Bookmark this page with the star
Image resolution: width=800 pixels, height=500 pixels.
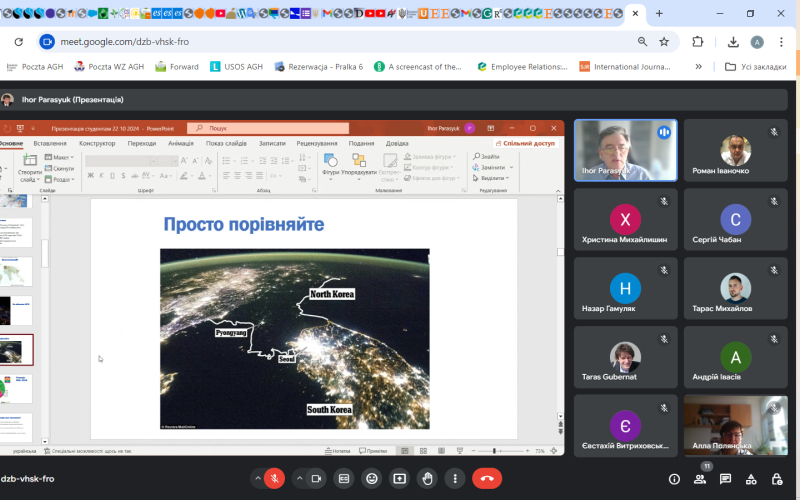(x=664, y=42)
